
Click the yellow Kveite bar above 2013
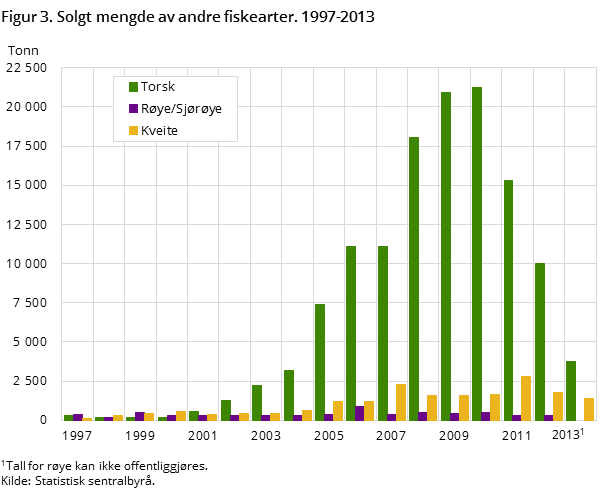(x=589, y=409)
